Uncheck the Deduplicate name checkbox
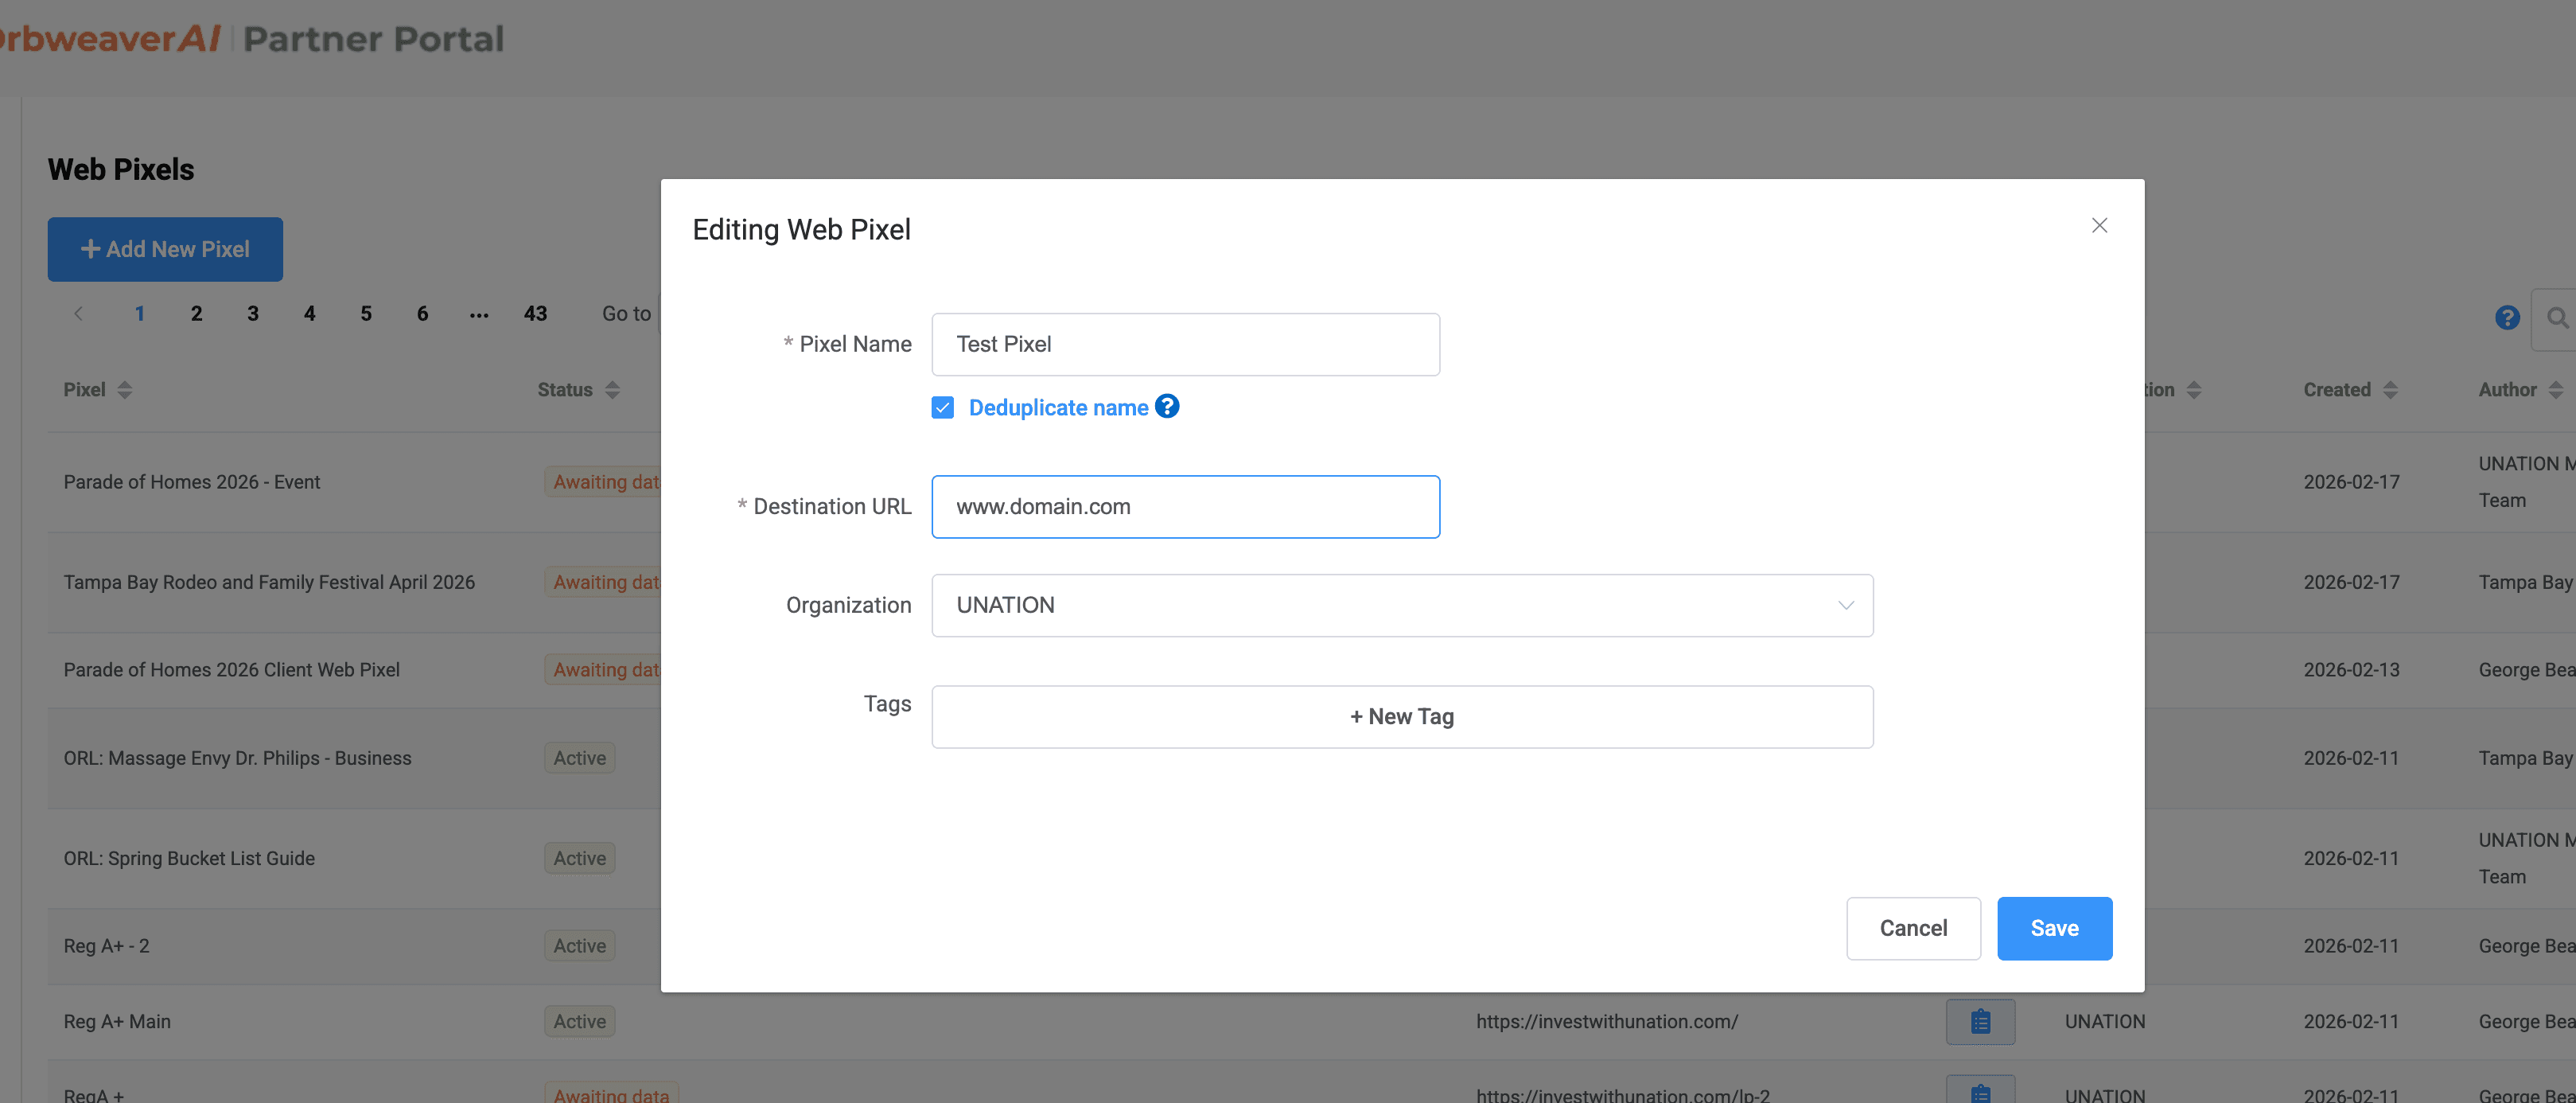This screenshot has height=1103, width=2576. click(942, 407)
